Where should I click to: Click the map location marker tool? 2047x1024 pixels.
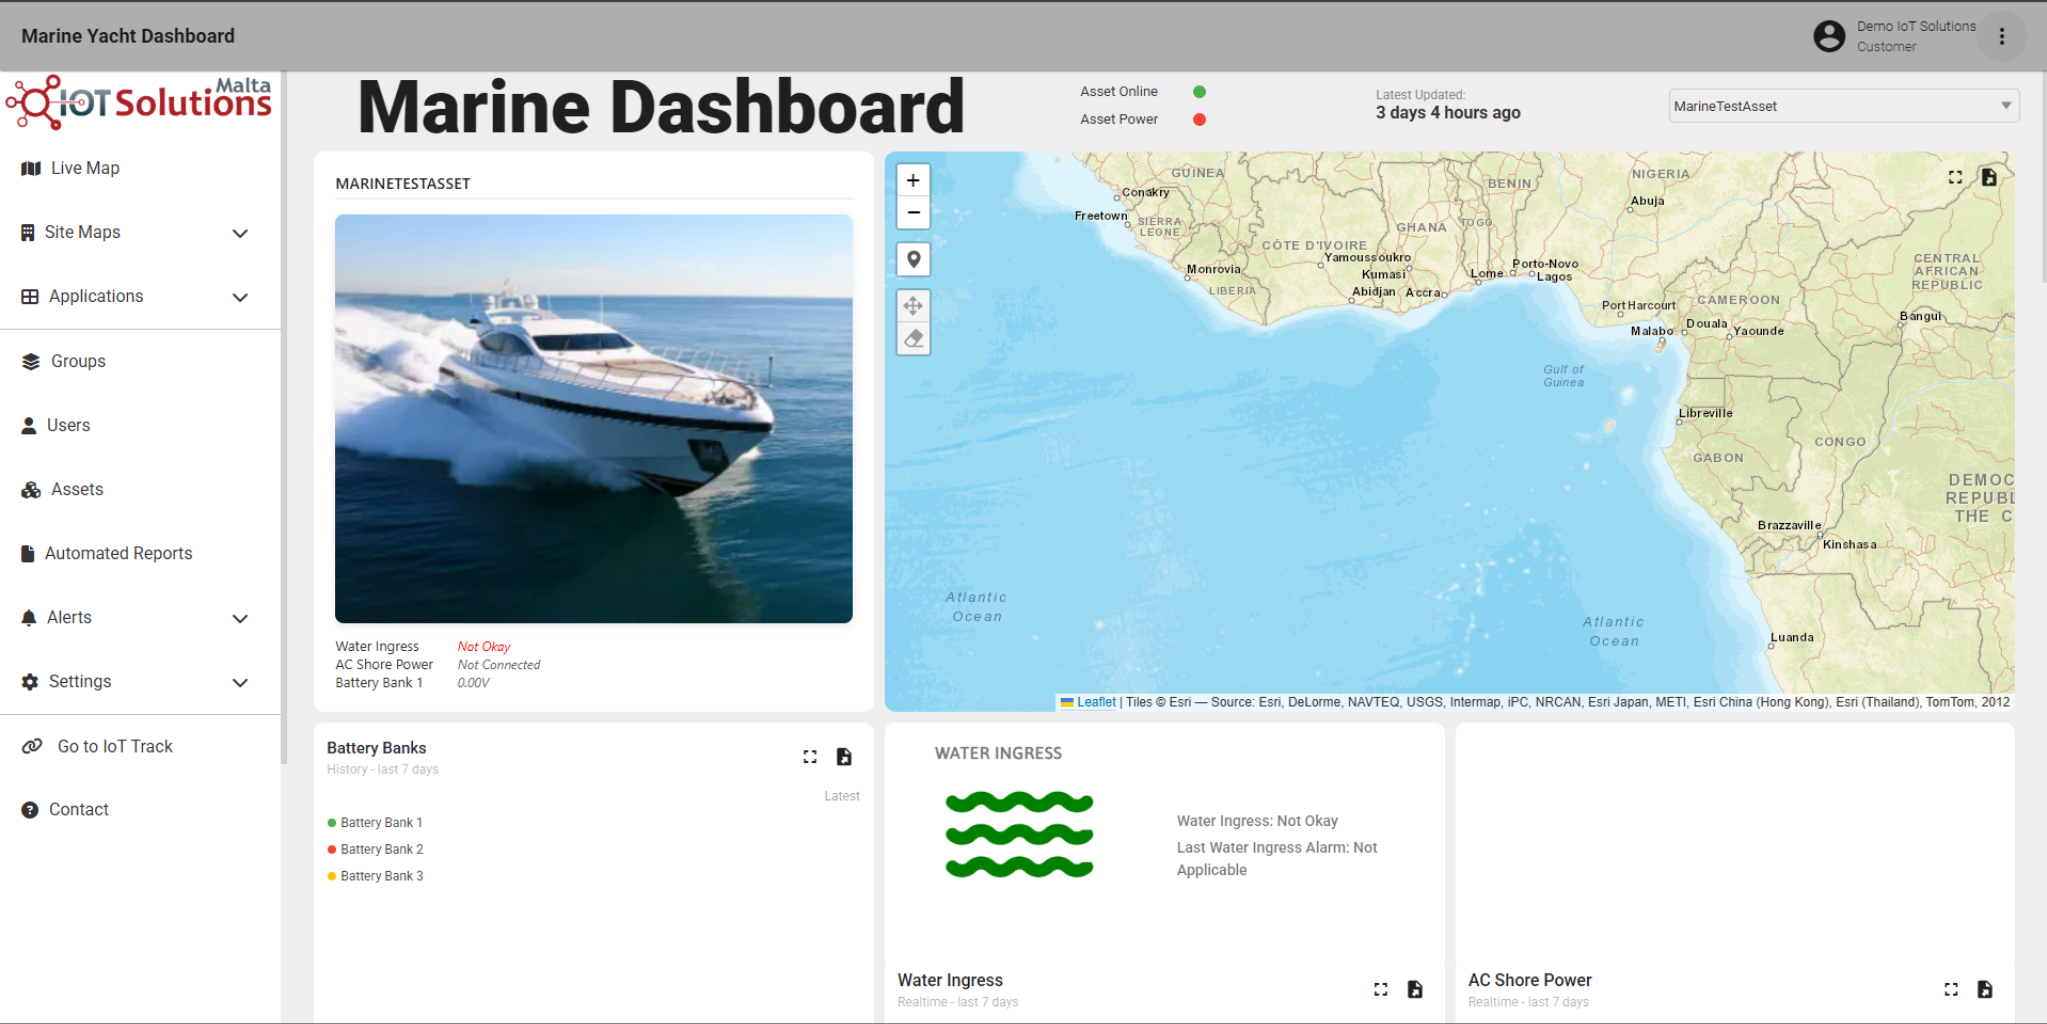[x=913, y=260]
